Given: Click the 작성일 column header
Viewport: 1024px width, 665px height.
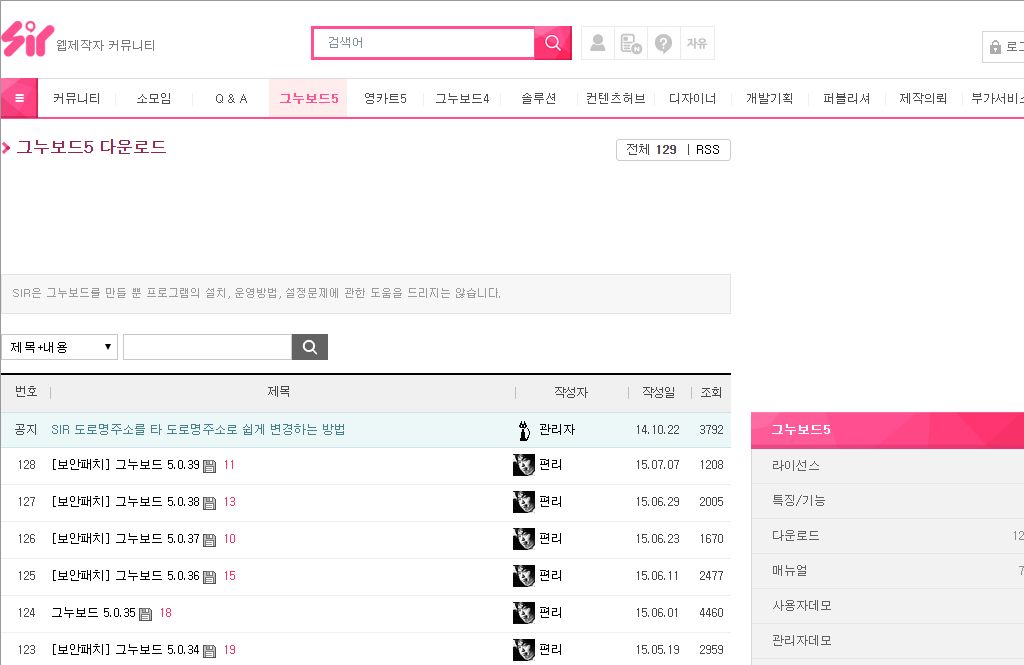Looking at the screenshot, I should click(658, 392).
